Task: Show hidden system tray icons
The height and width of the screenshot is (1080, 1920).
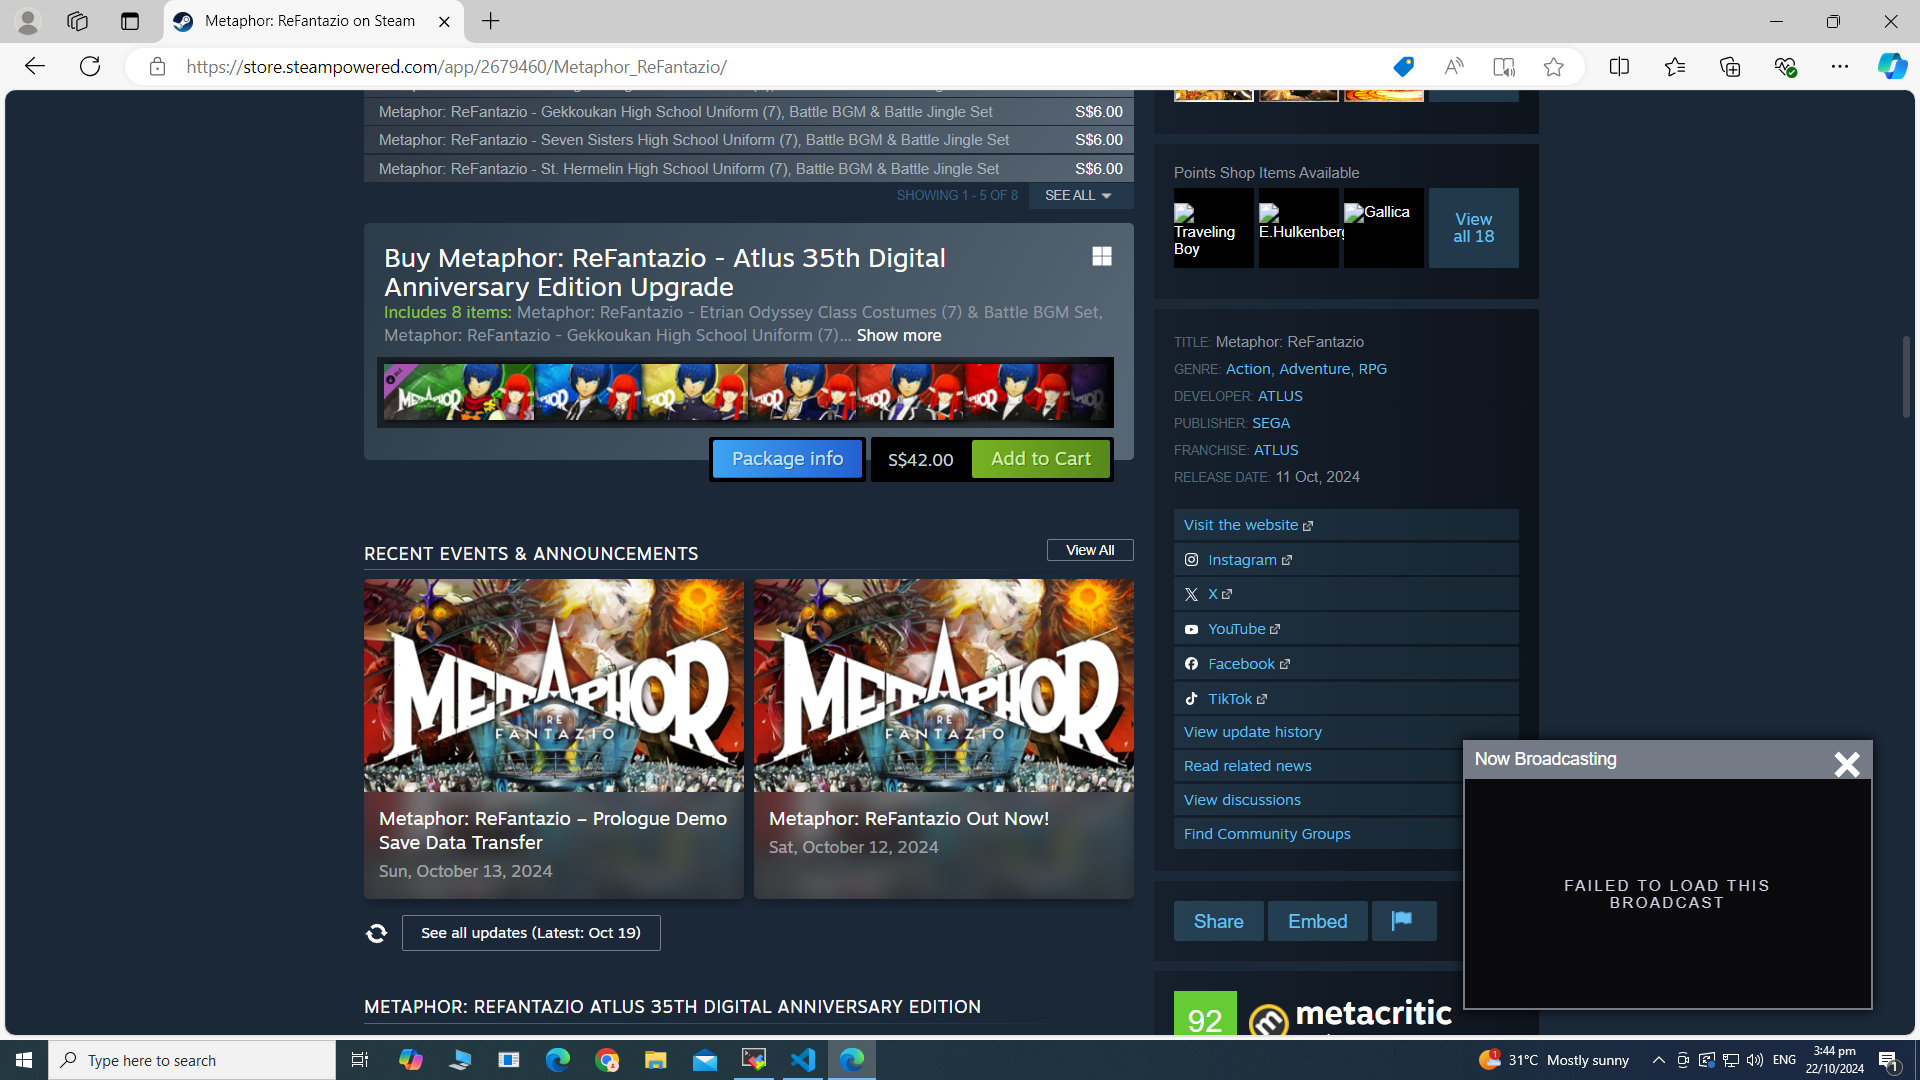Action: 1658,1060
